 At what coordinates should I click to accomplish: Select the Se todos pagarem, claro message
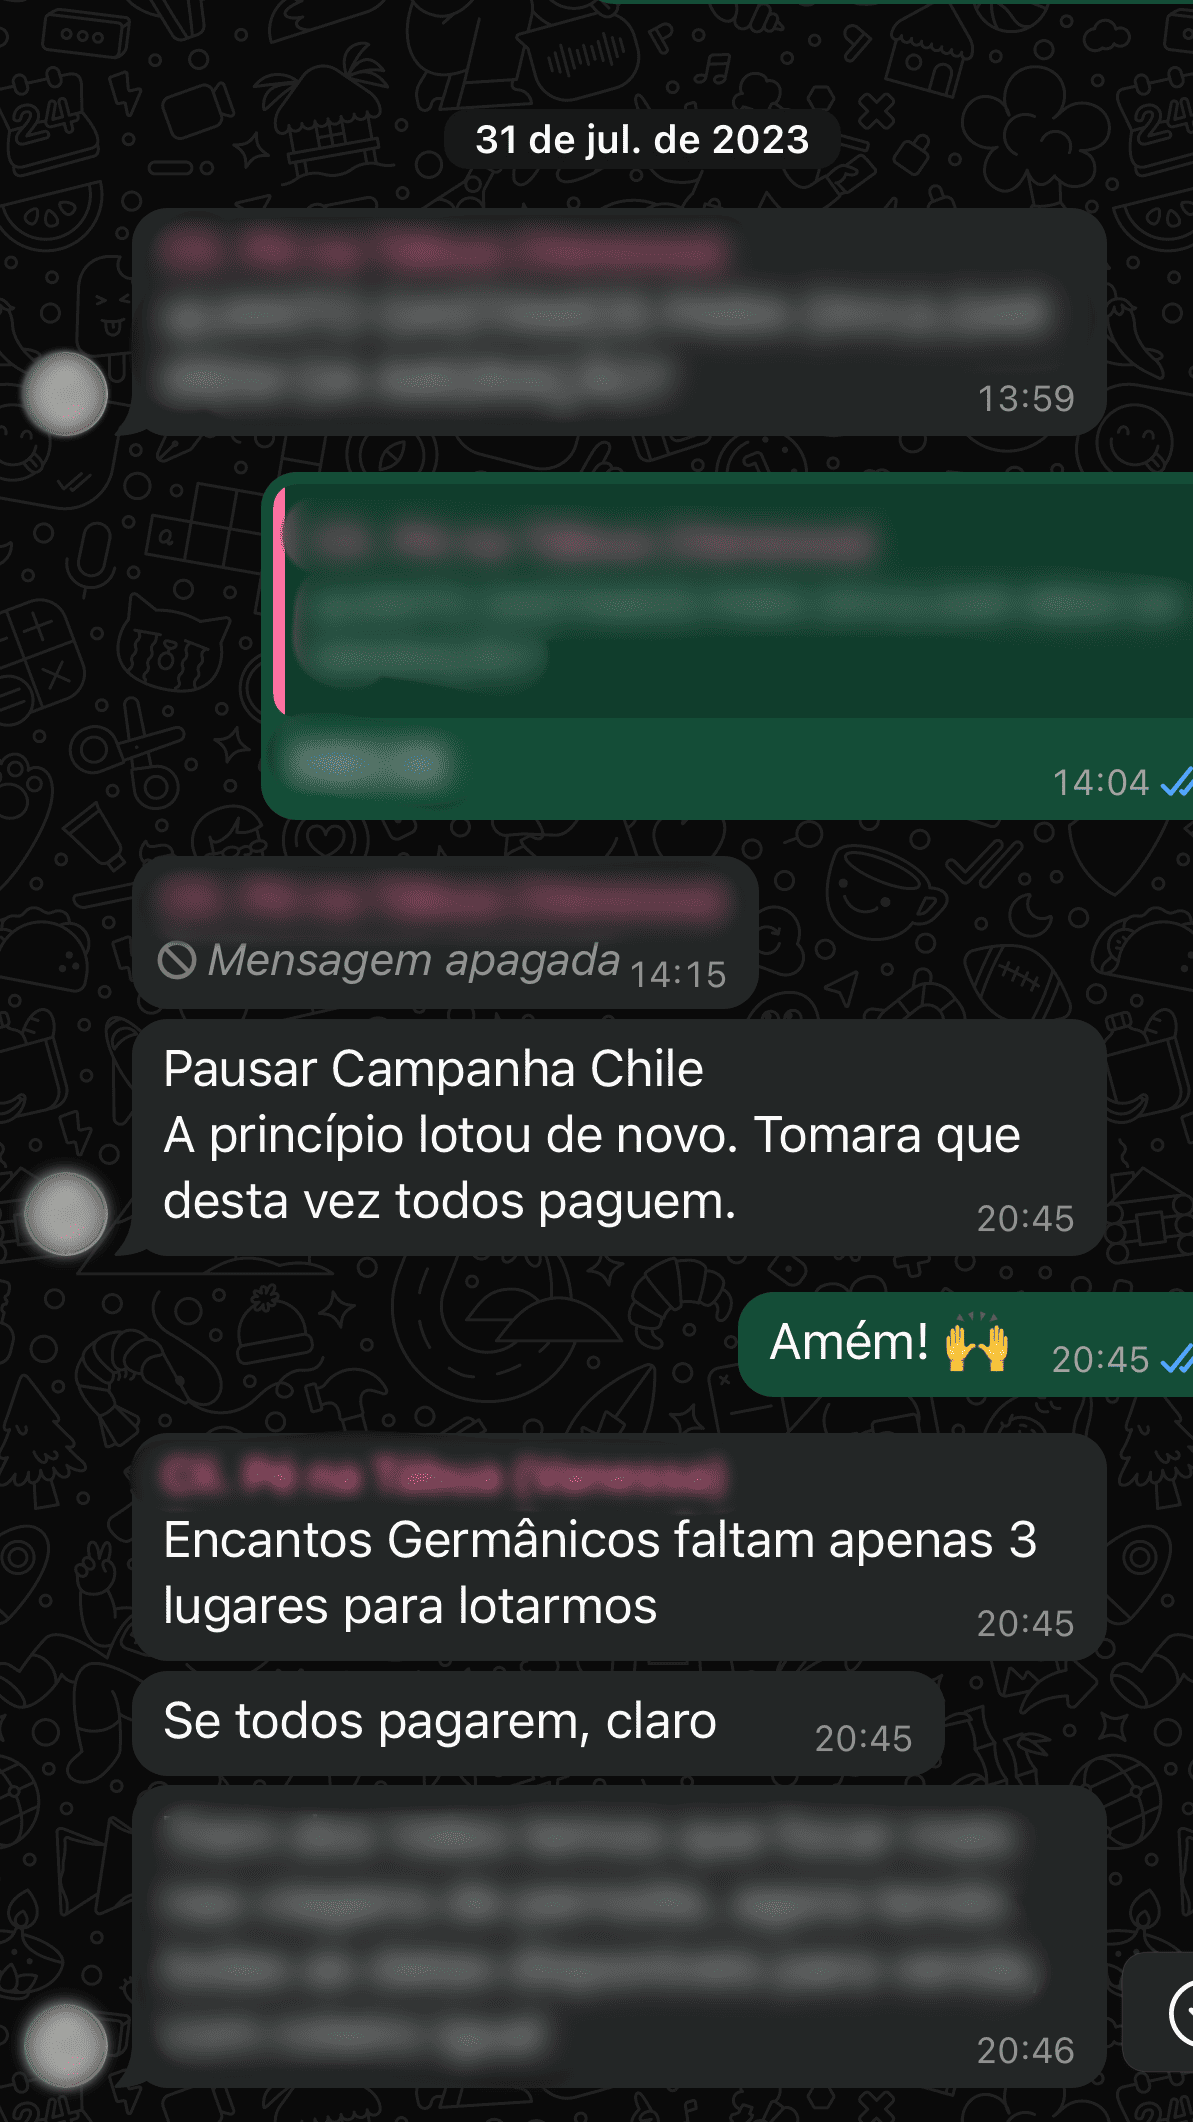[x=538, y=1723]
